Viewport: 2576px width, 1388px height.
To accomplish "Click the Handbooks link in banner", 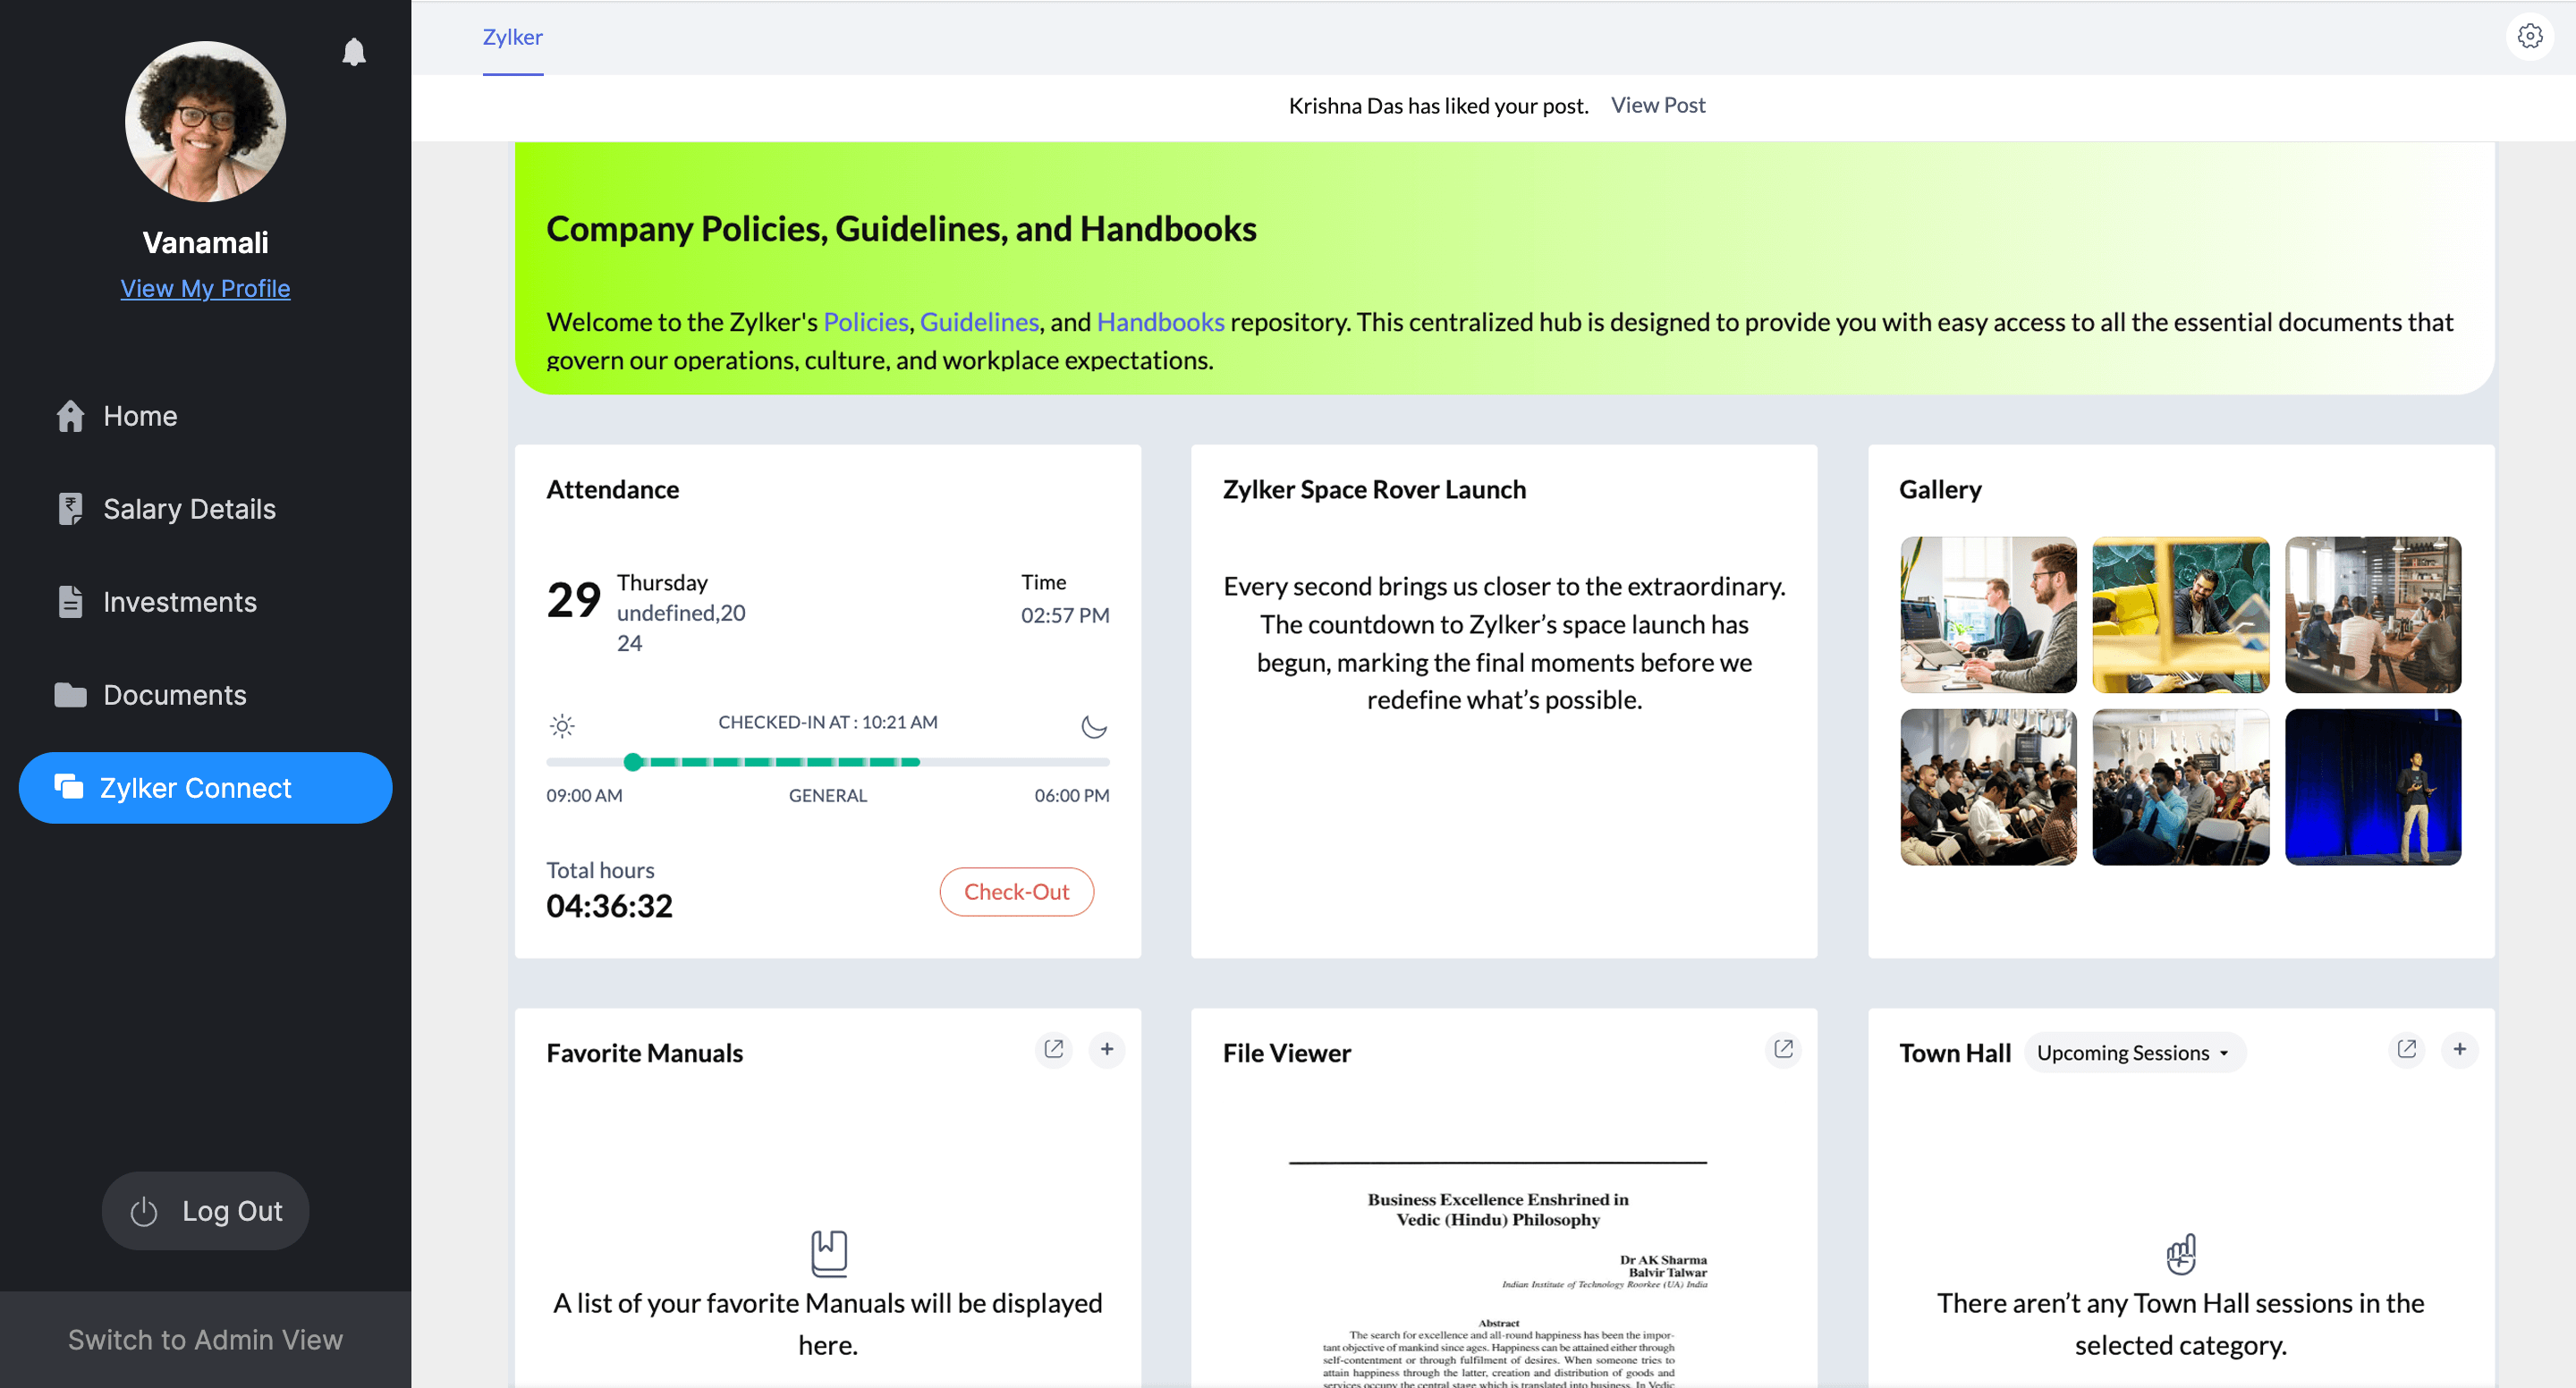I will click(x=1160, y=322).
